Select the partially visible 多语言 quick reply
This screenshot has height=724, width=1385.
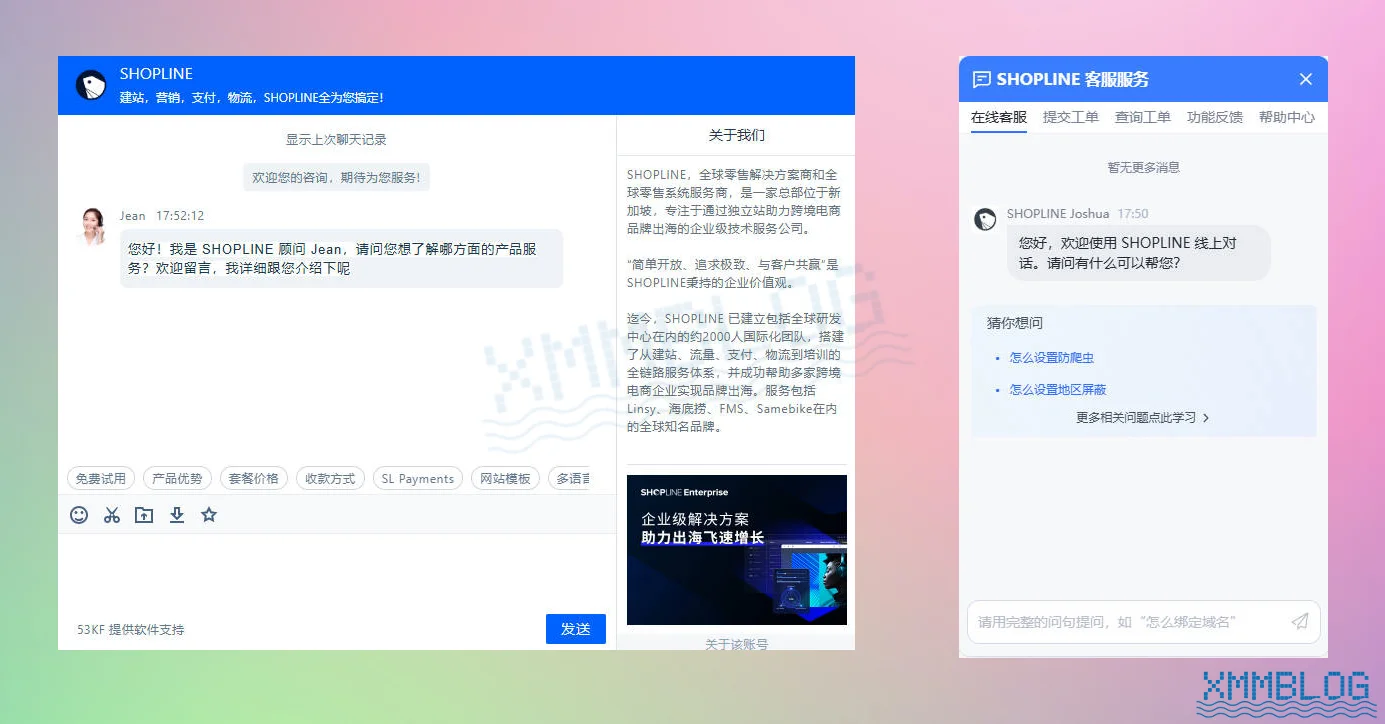tap(570, 479)
